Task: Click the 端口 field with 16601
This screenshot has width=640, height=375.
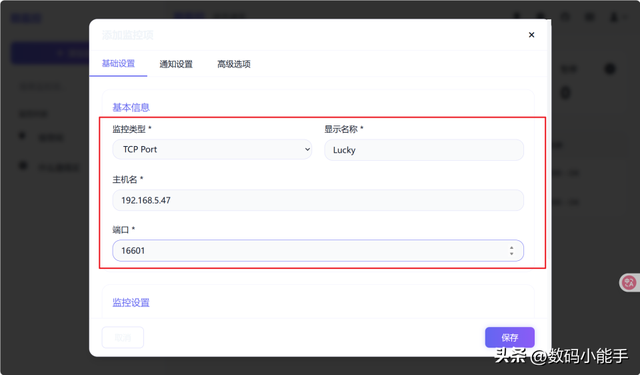Action: click(x=318, y=250)
